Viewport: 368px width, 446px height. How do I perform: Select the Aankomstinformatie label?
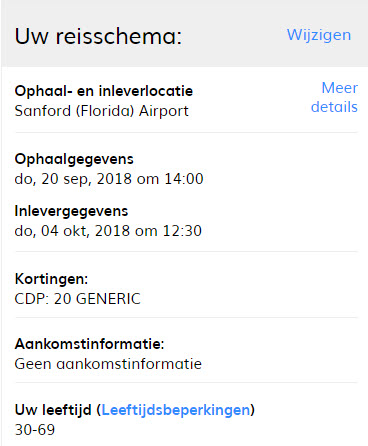(x=90, y=344)
